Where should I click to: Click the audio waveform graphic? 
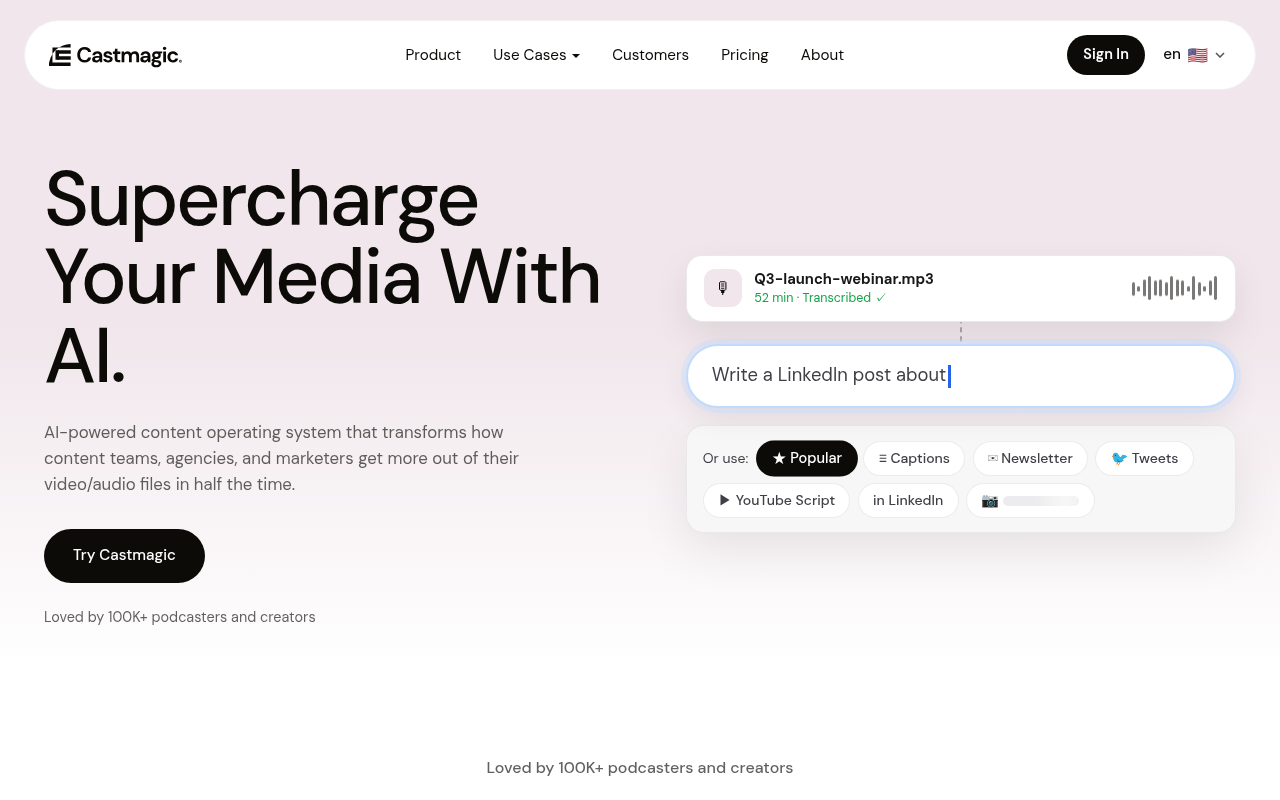[1175, 288]
